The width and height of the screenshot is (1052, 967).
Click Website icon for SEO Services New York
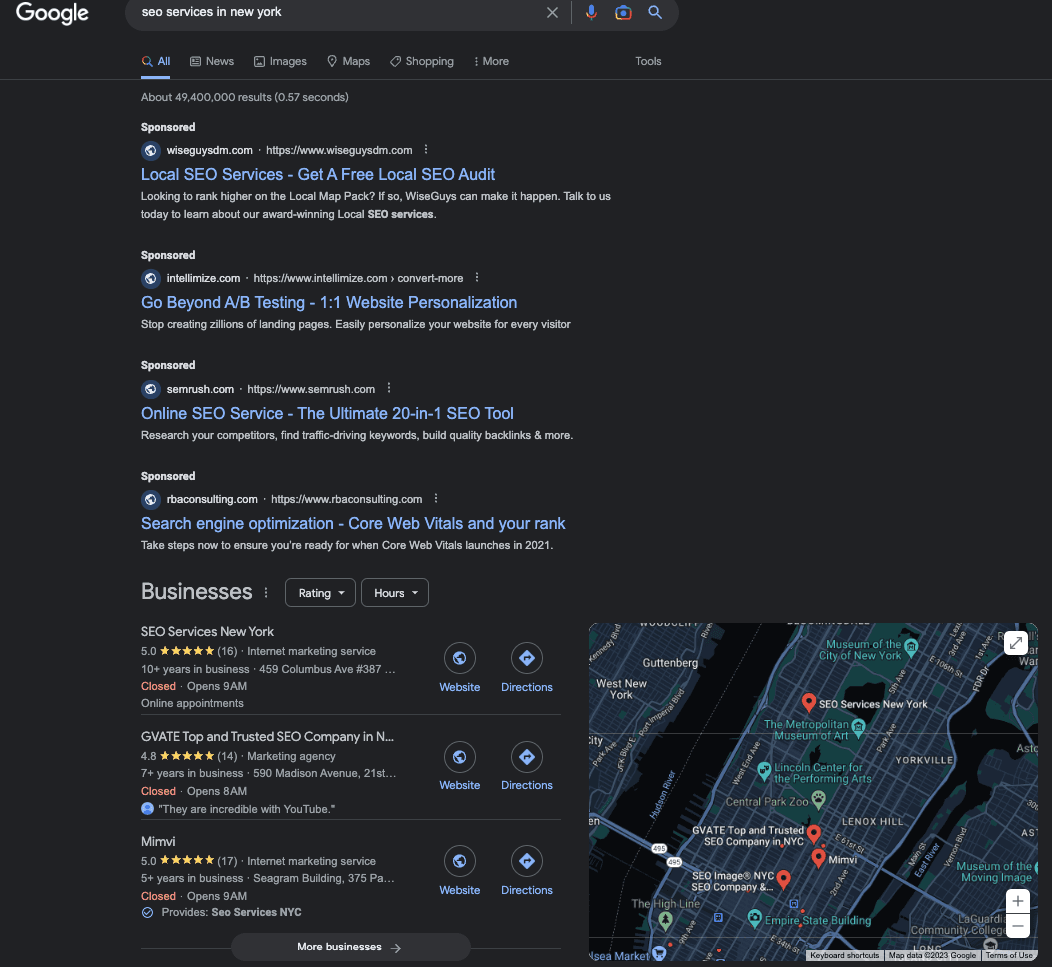[460, 658]
